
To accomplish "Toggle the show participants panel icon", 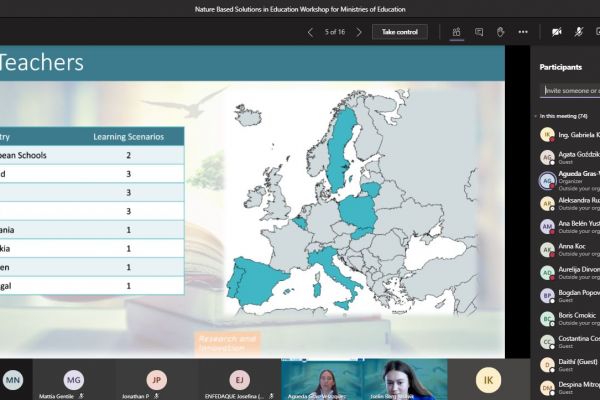I will (456, 32).
